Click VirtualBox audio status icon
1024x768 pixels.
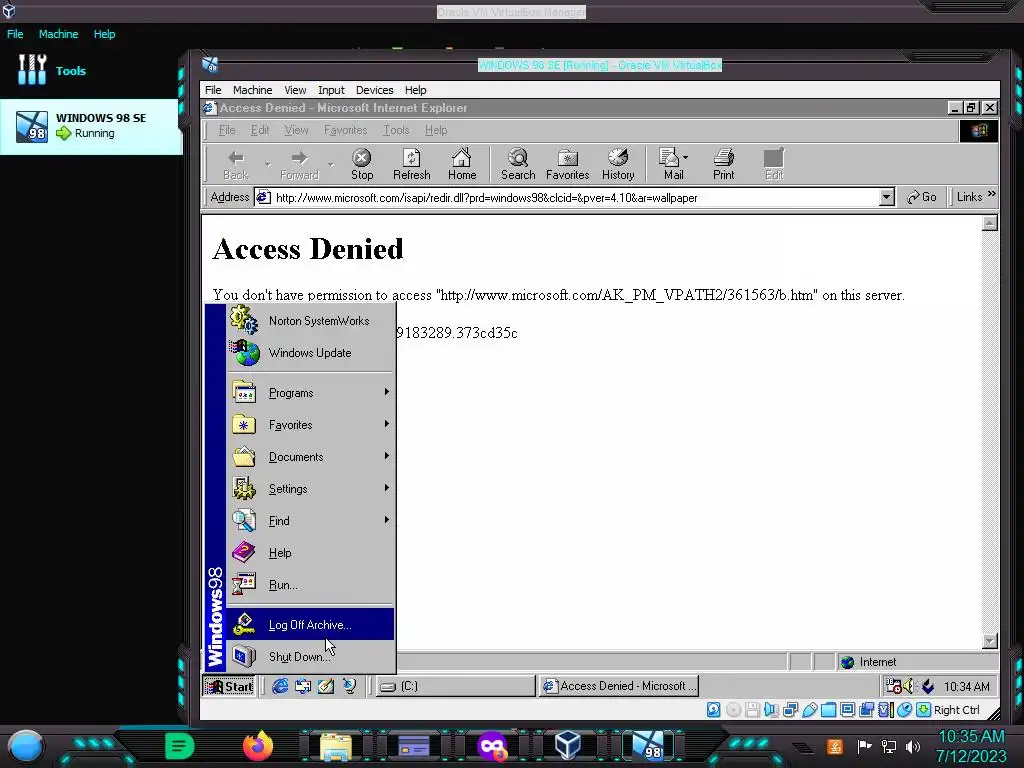click(771, 710)
